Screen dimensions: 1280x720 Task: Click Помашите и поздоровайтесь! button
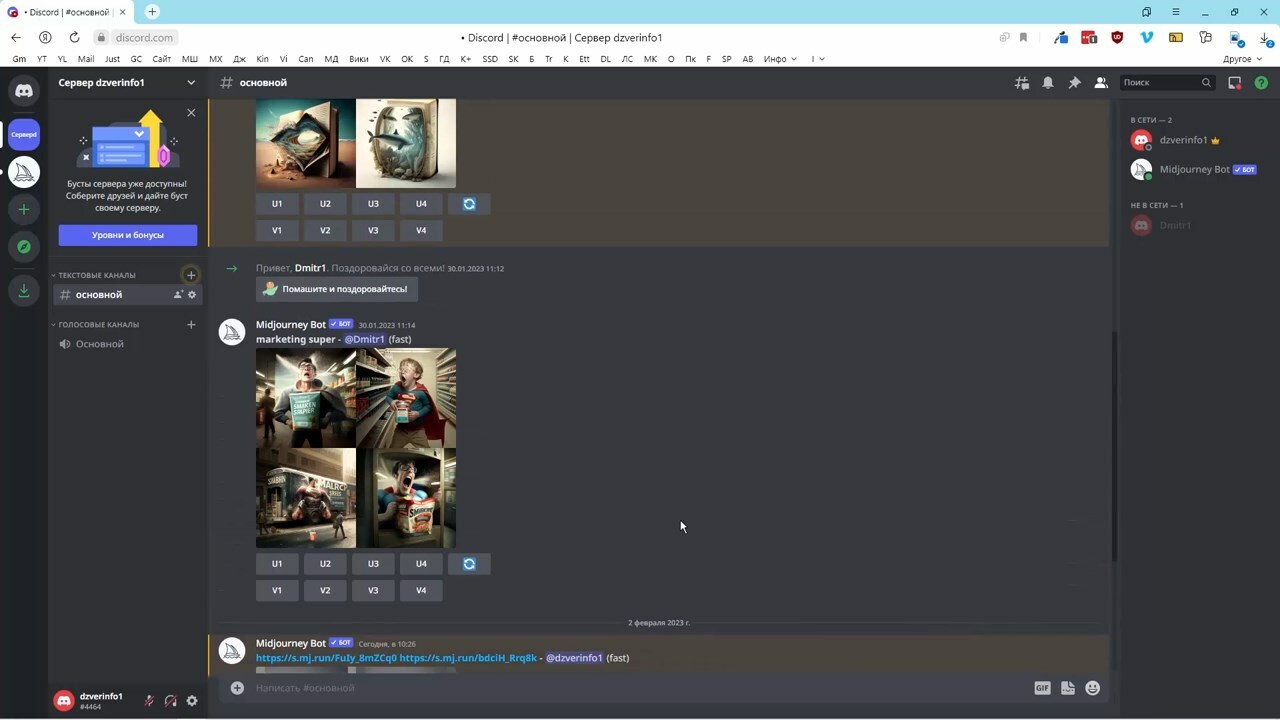(337, 289)
